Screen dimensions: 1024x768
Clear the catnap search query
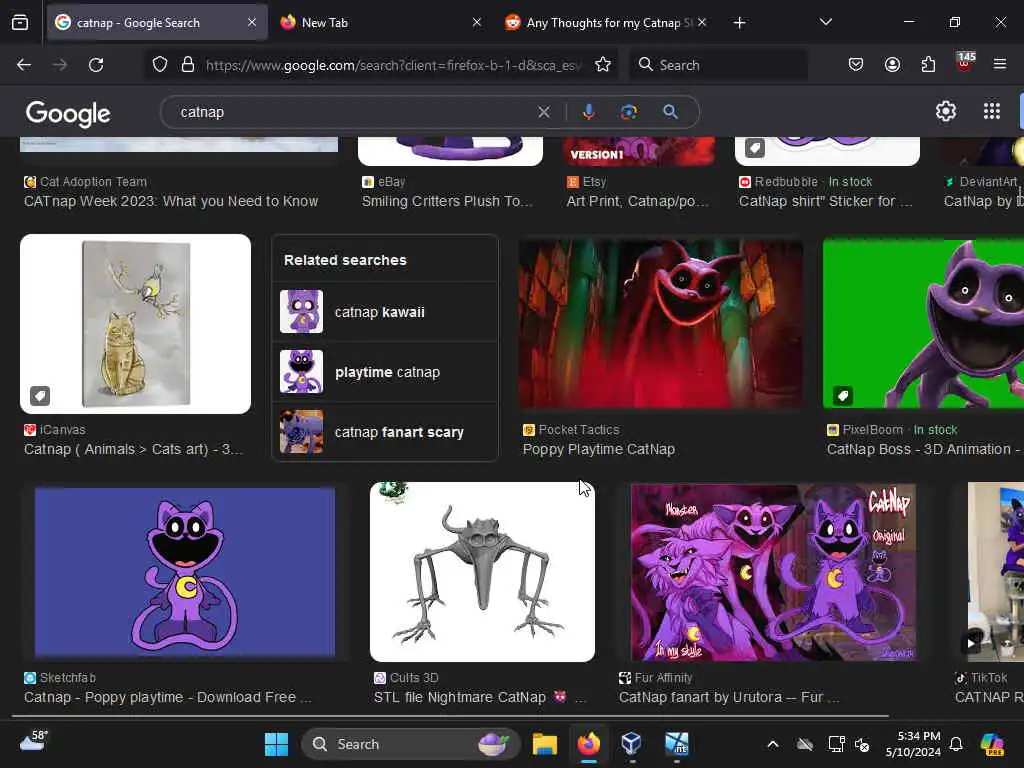click(543, 112)
